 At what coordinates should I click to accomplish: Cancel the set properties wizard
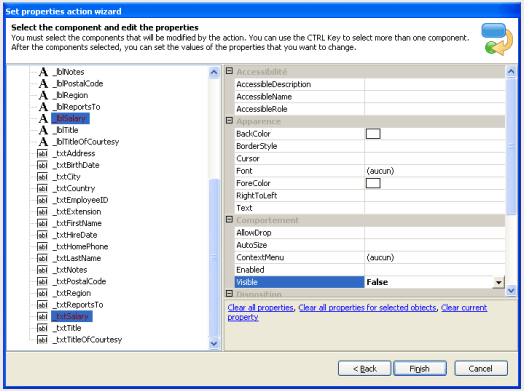481,369
